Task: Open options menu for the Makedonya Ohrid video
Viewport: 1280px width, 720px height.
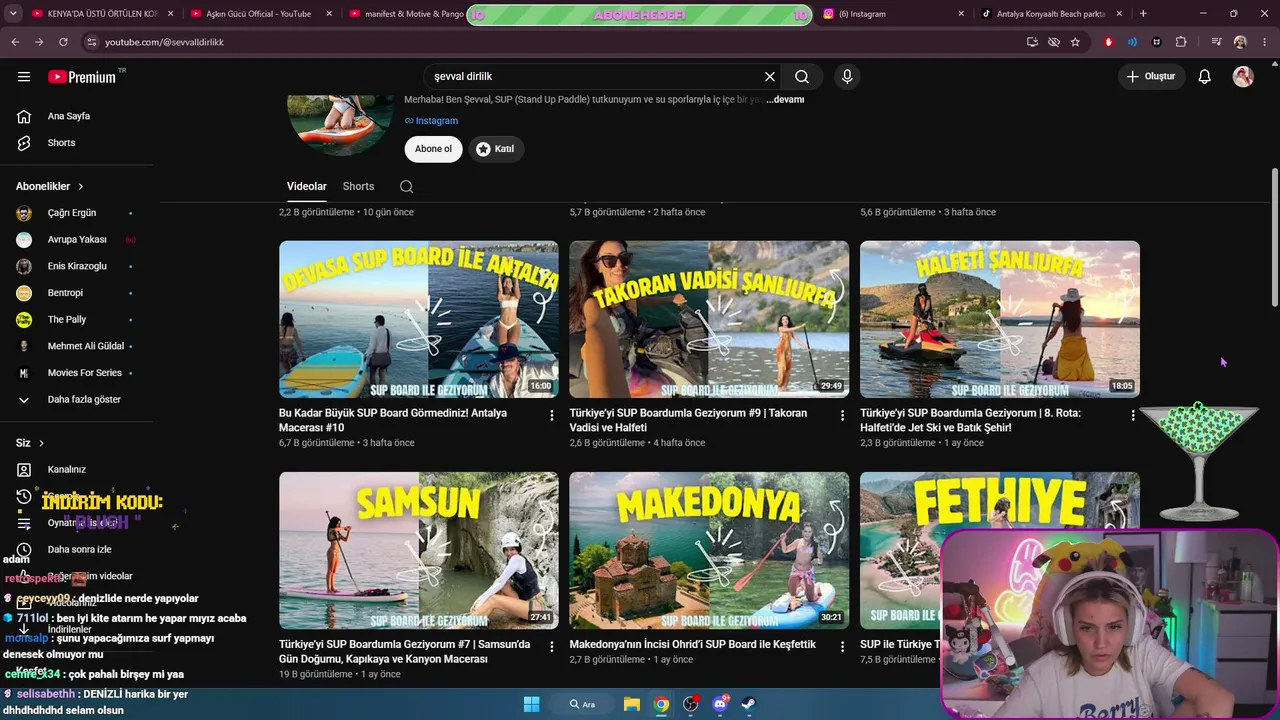Action: pyautogui.click(x=842, y=647)
